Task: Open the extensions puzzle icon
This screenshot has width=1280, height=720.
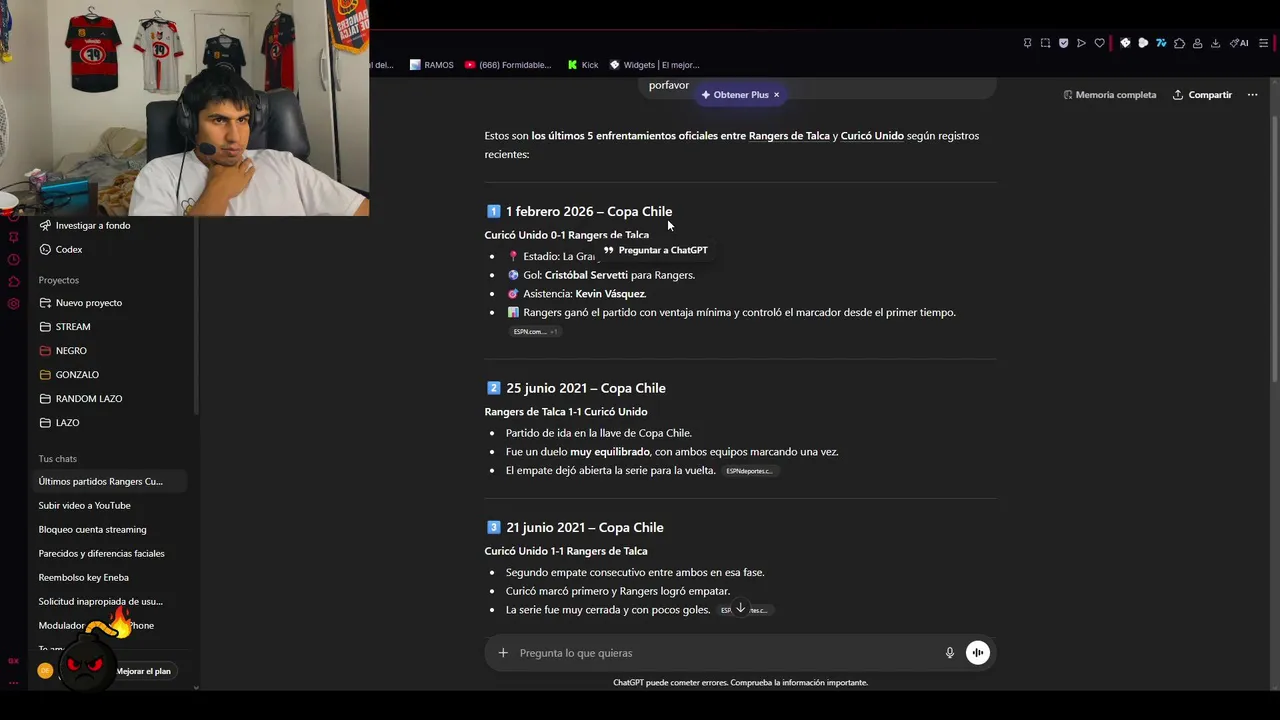Action: coord(1179,43)
